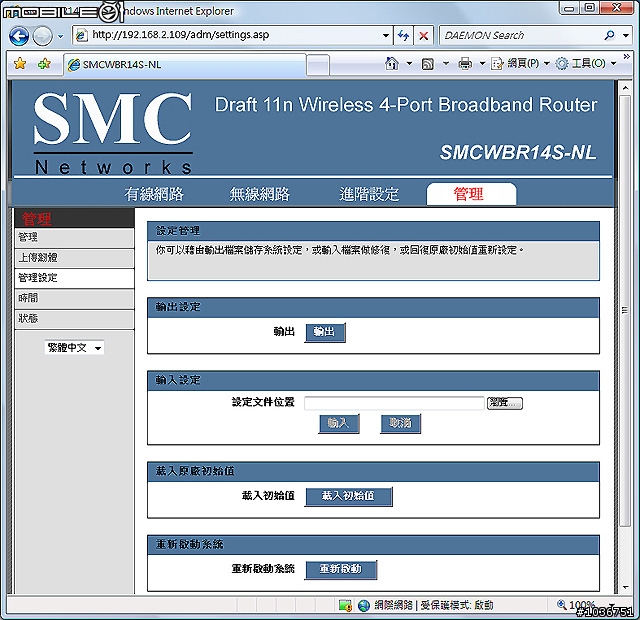The width and height of the screenshot is (640, 620).
Task: Click the 取消 cancel button
Action: coord(400,423)
